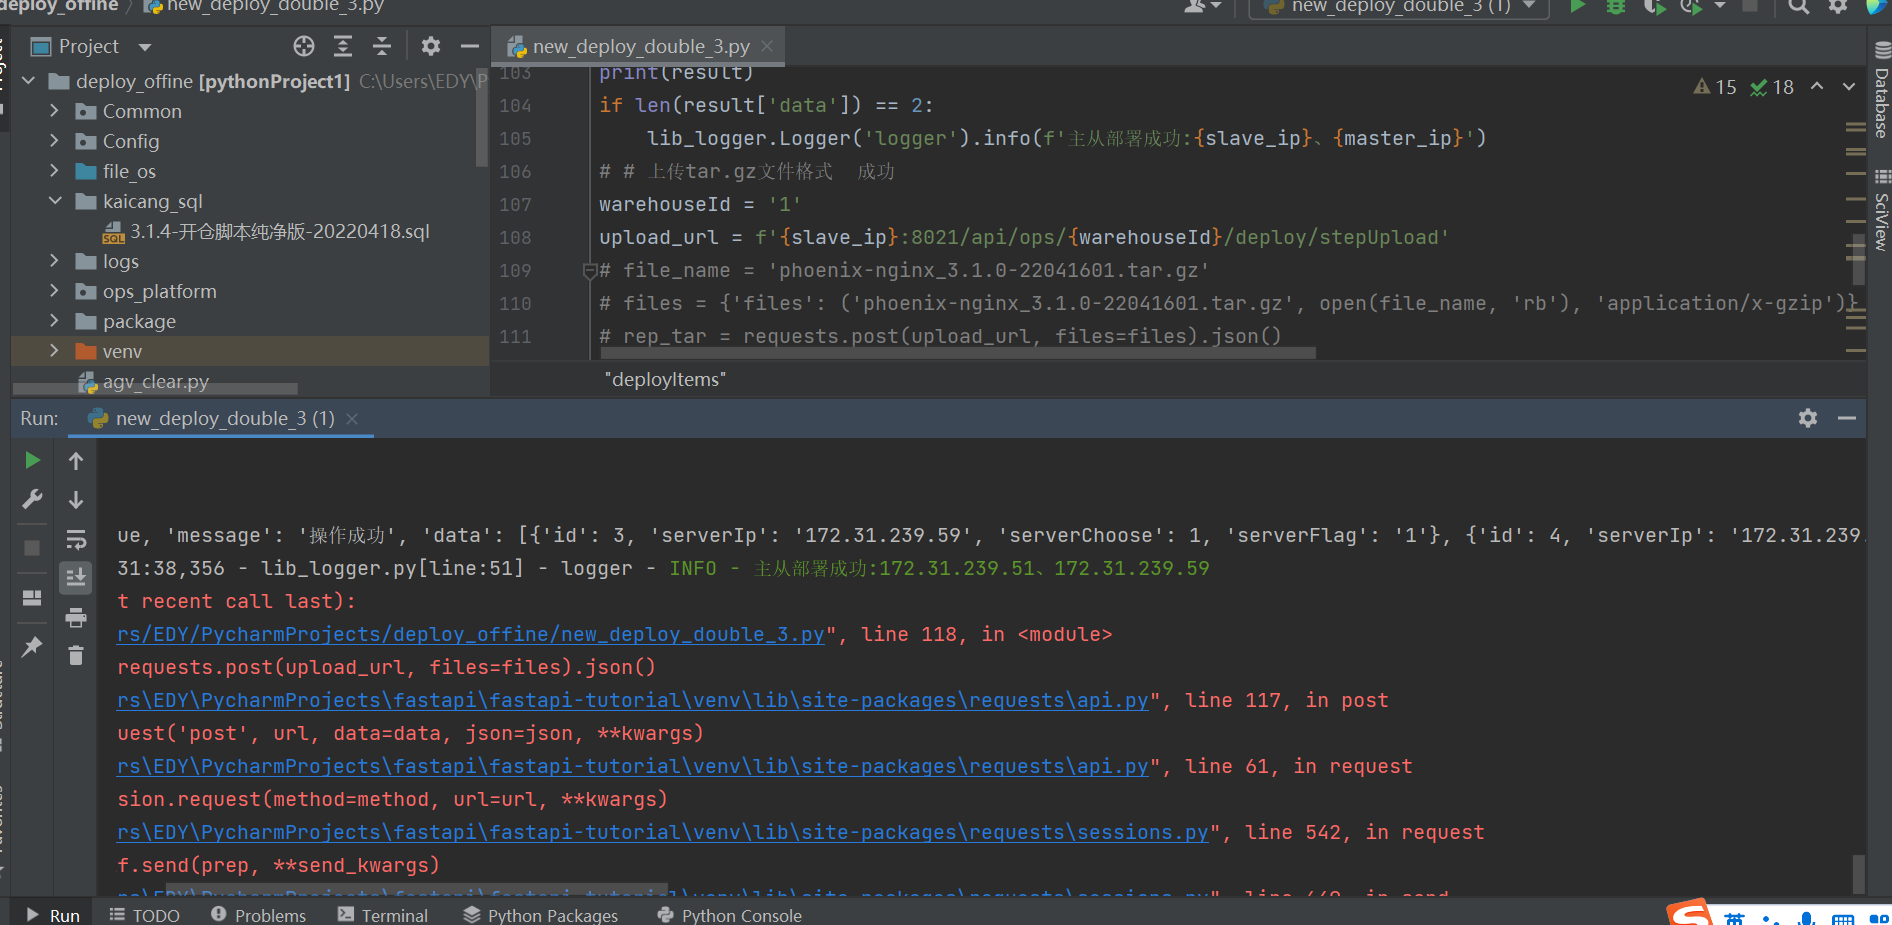
Task: Expand the Config folder
Action: [55, 141]
